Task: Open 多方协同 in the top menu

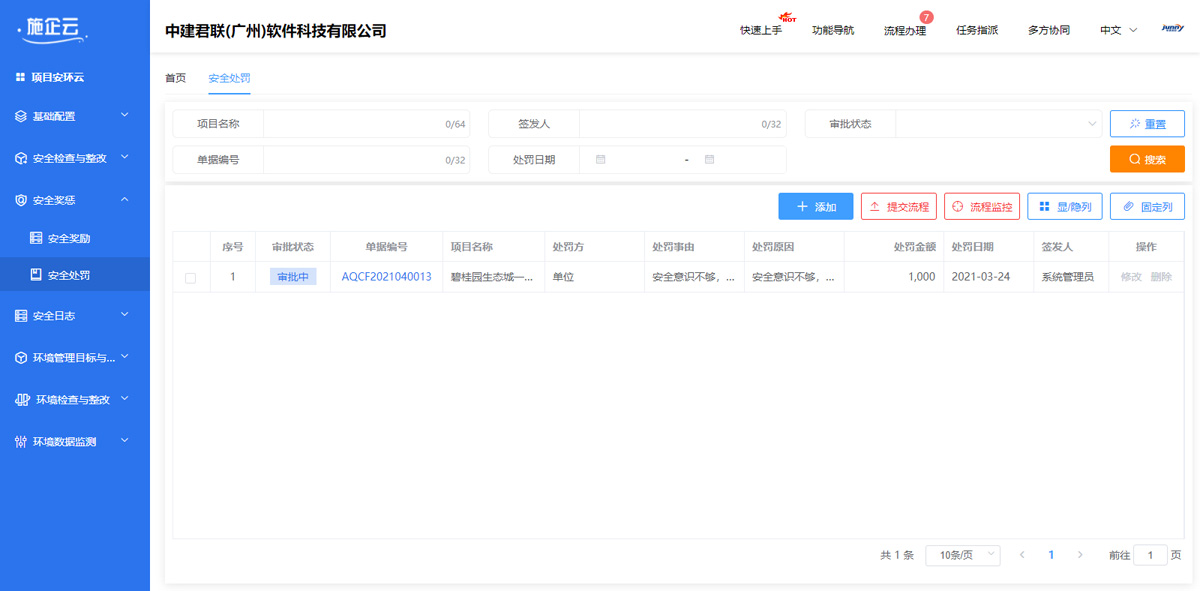Action: 1049,30
